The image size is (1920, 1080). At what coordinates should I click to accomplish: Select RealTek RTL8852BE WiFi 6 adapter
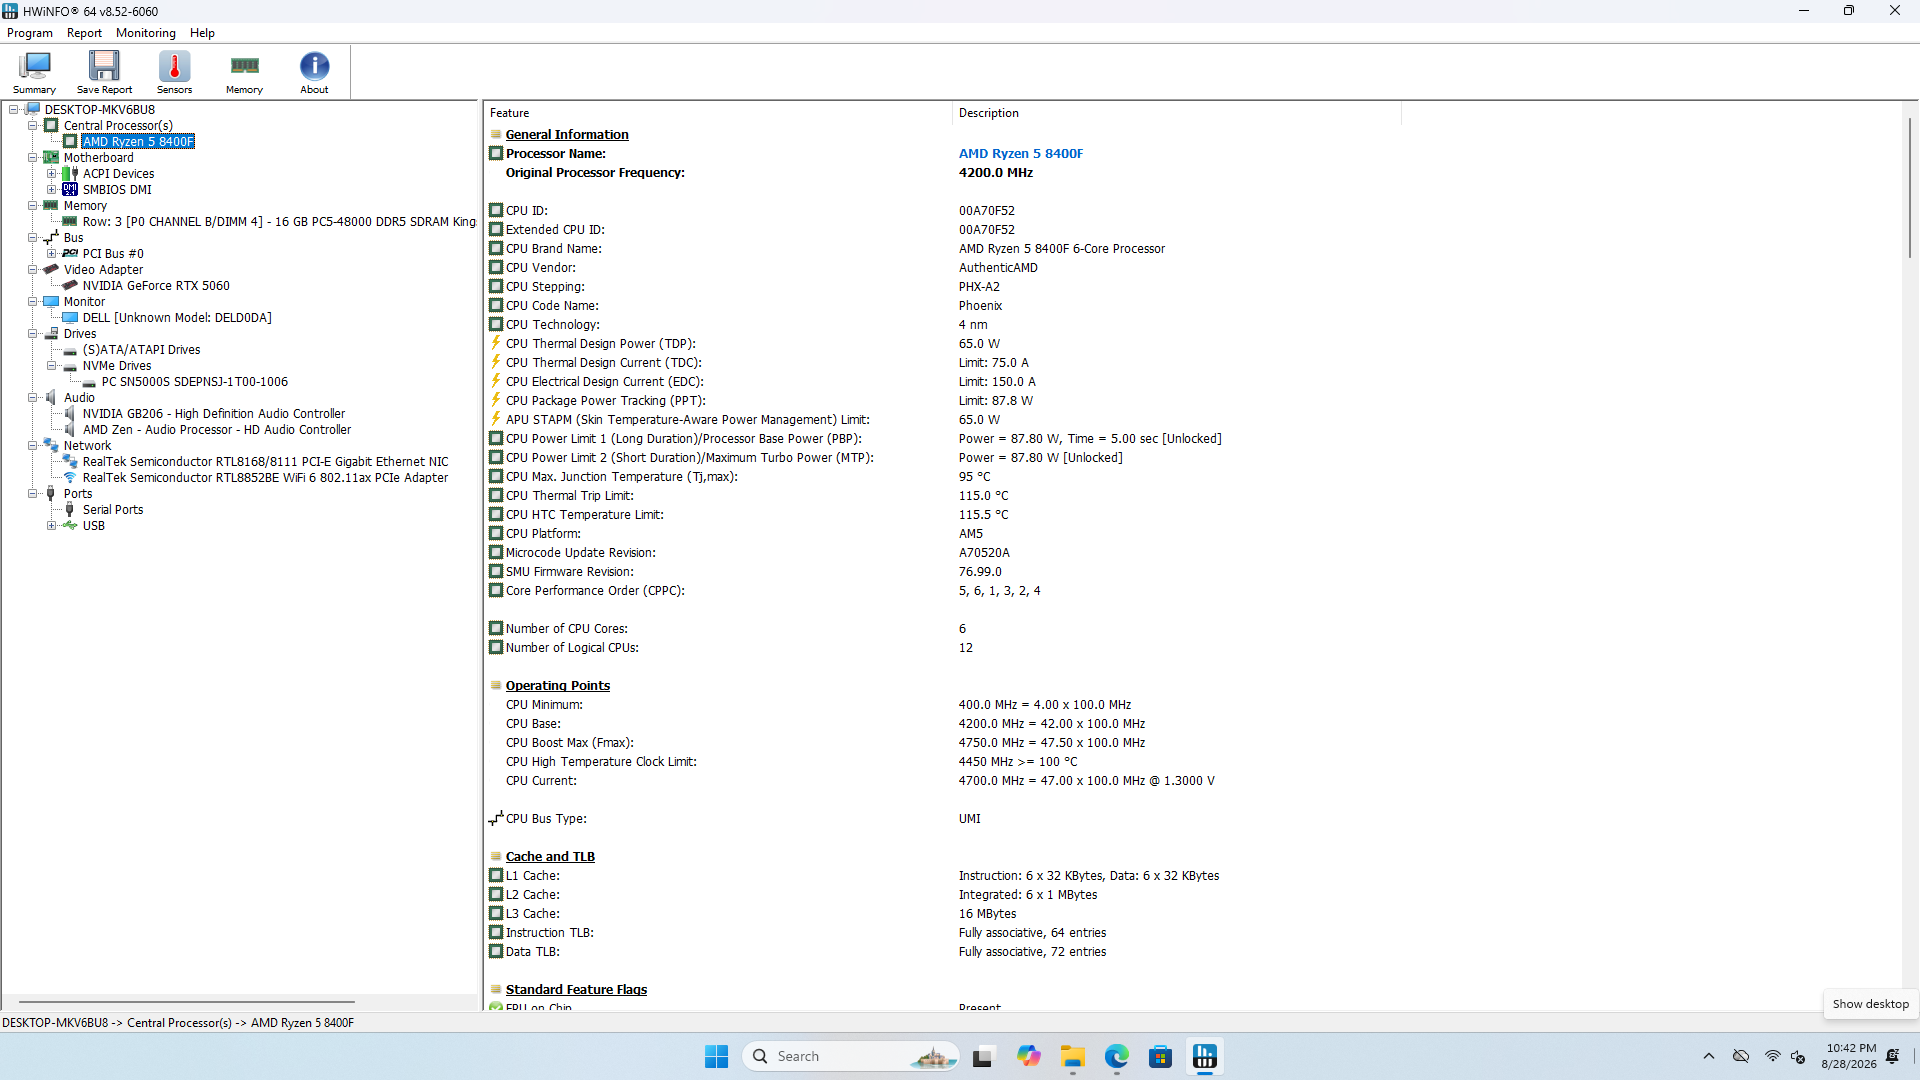click(265, 477)
